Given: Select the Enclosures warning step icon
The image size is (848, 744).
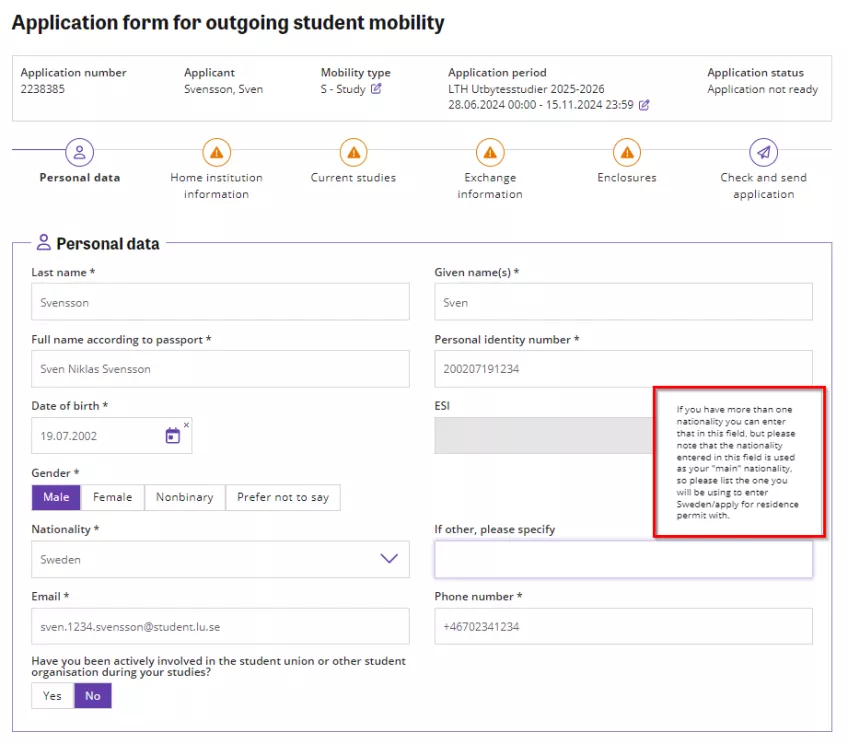Looking at the screenshot, I should [627, 152].
